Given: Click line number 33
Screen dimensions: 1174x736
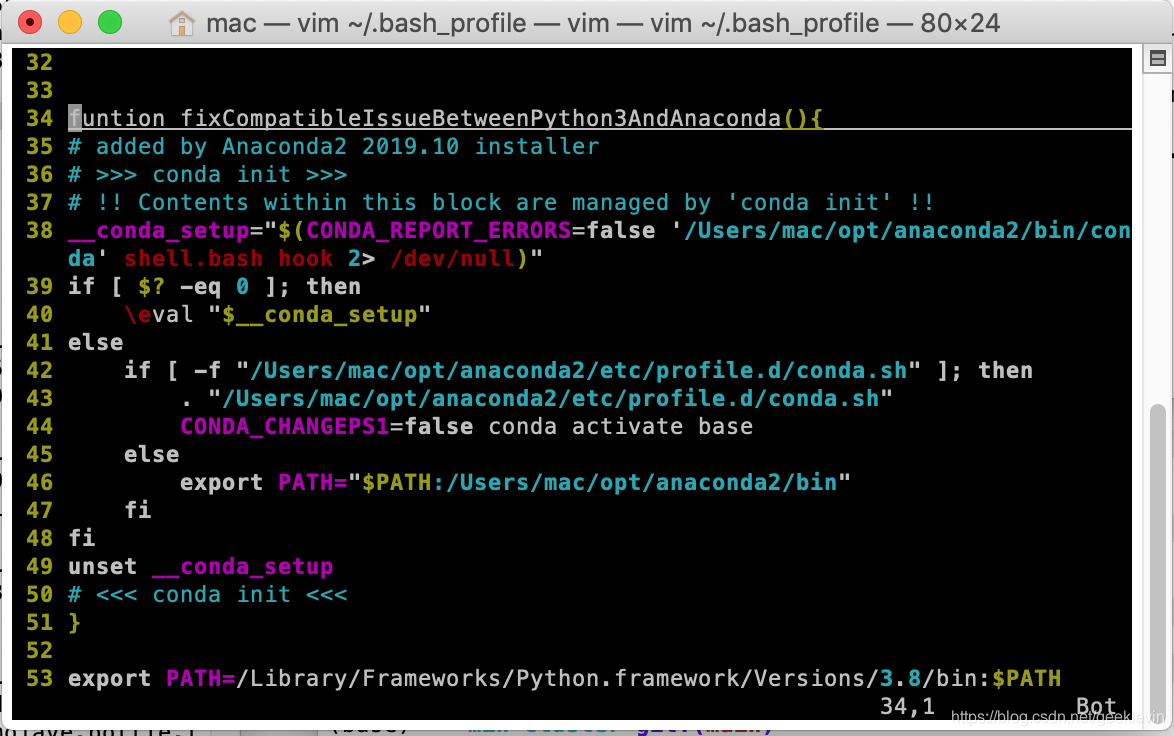Looking at the screenshot, I should click(40, 91).
